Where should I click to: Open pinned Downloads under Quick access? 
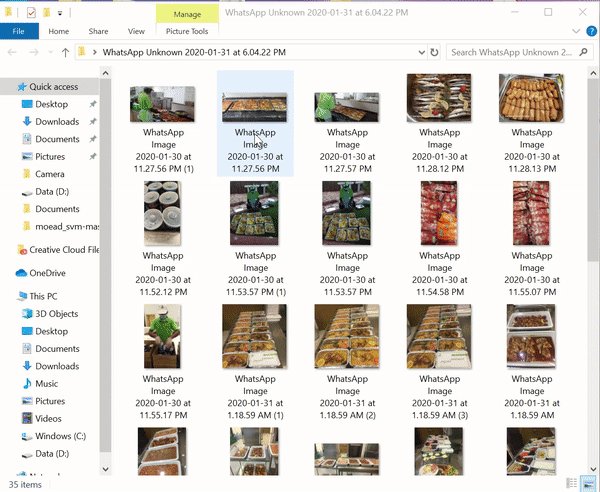(57, 122)
